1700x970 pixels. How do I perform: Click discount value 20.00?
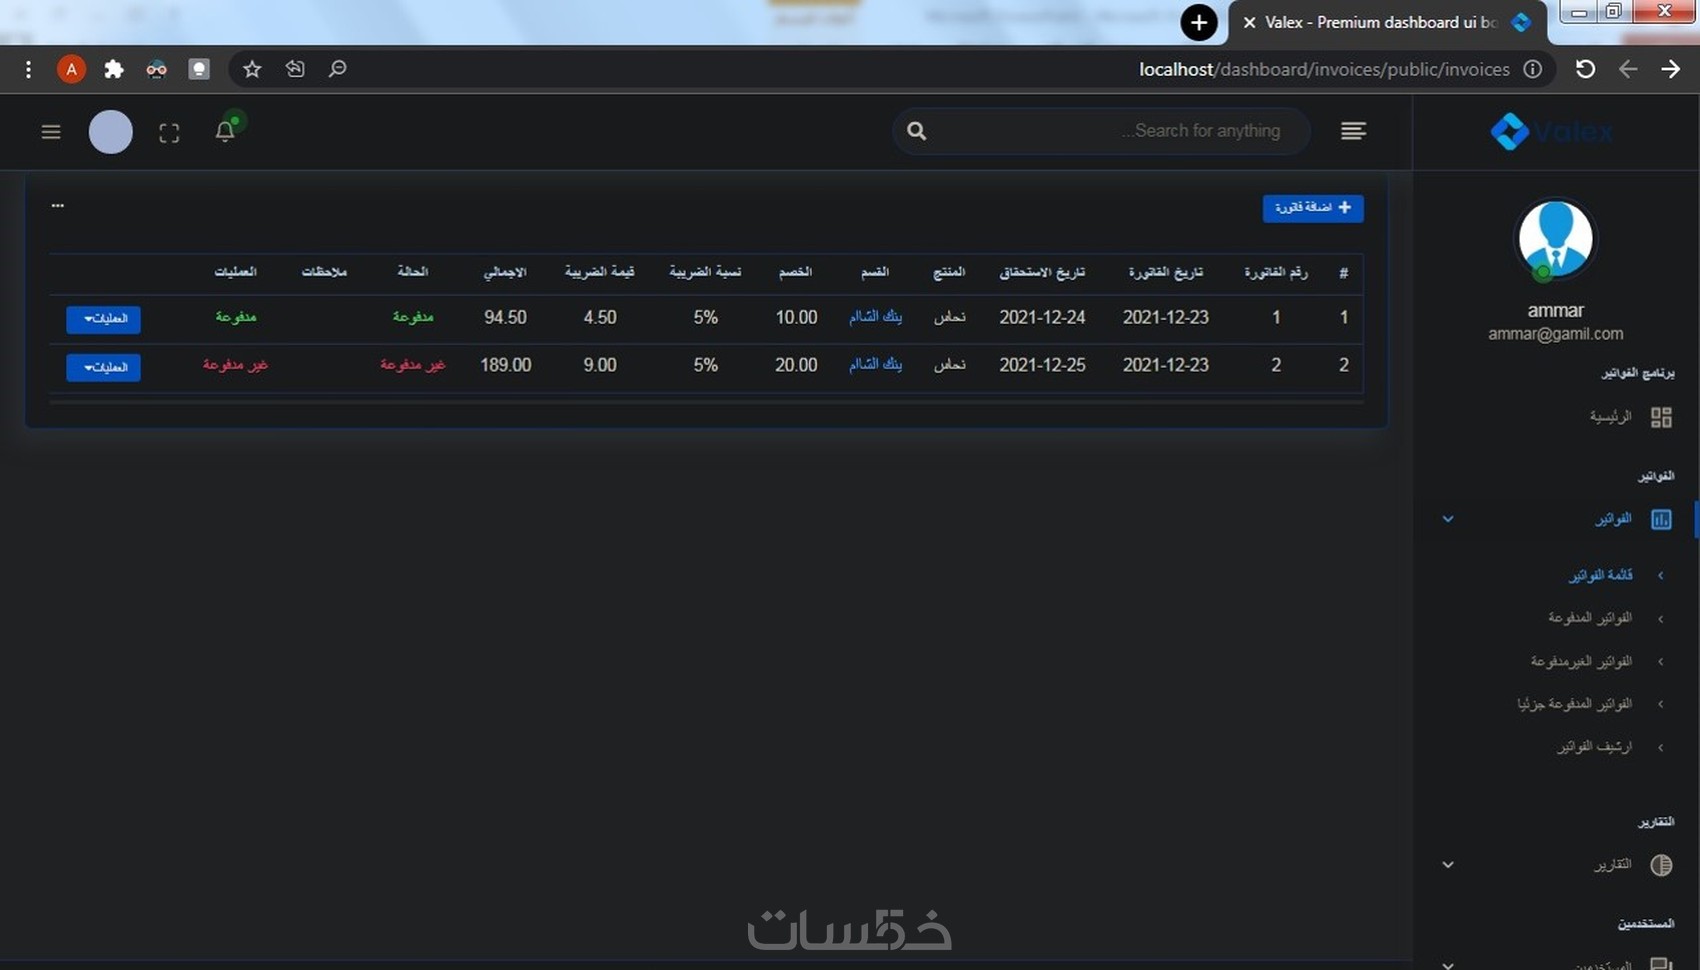coord(796,365)
